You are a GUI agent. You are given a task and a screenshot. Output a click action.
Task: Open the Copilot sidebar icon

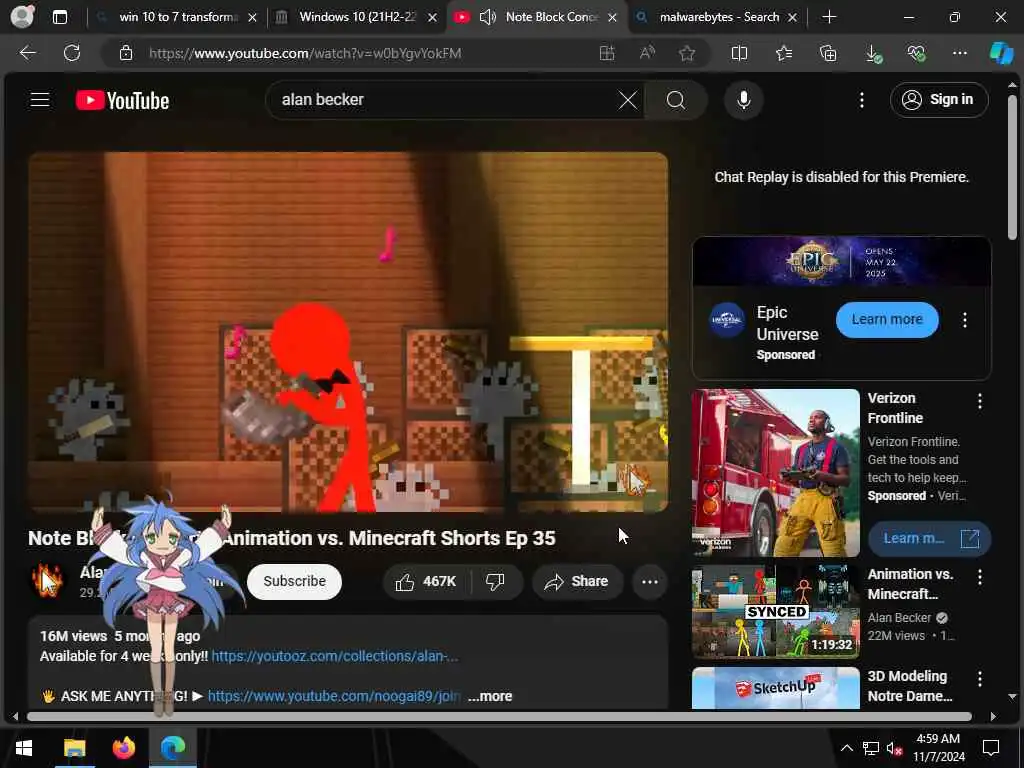click(1000, 53)
